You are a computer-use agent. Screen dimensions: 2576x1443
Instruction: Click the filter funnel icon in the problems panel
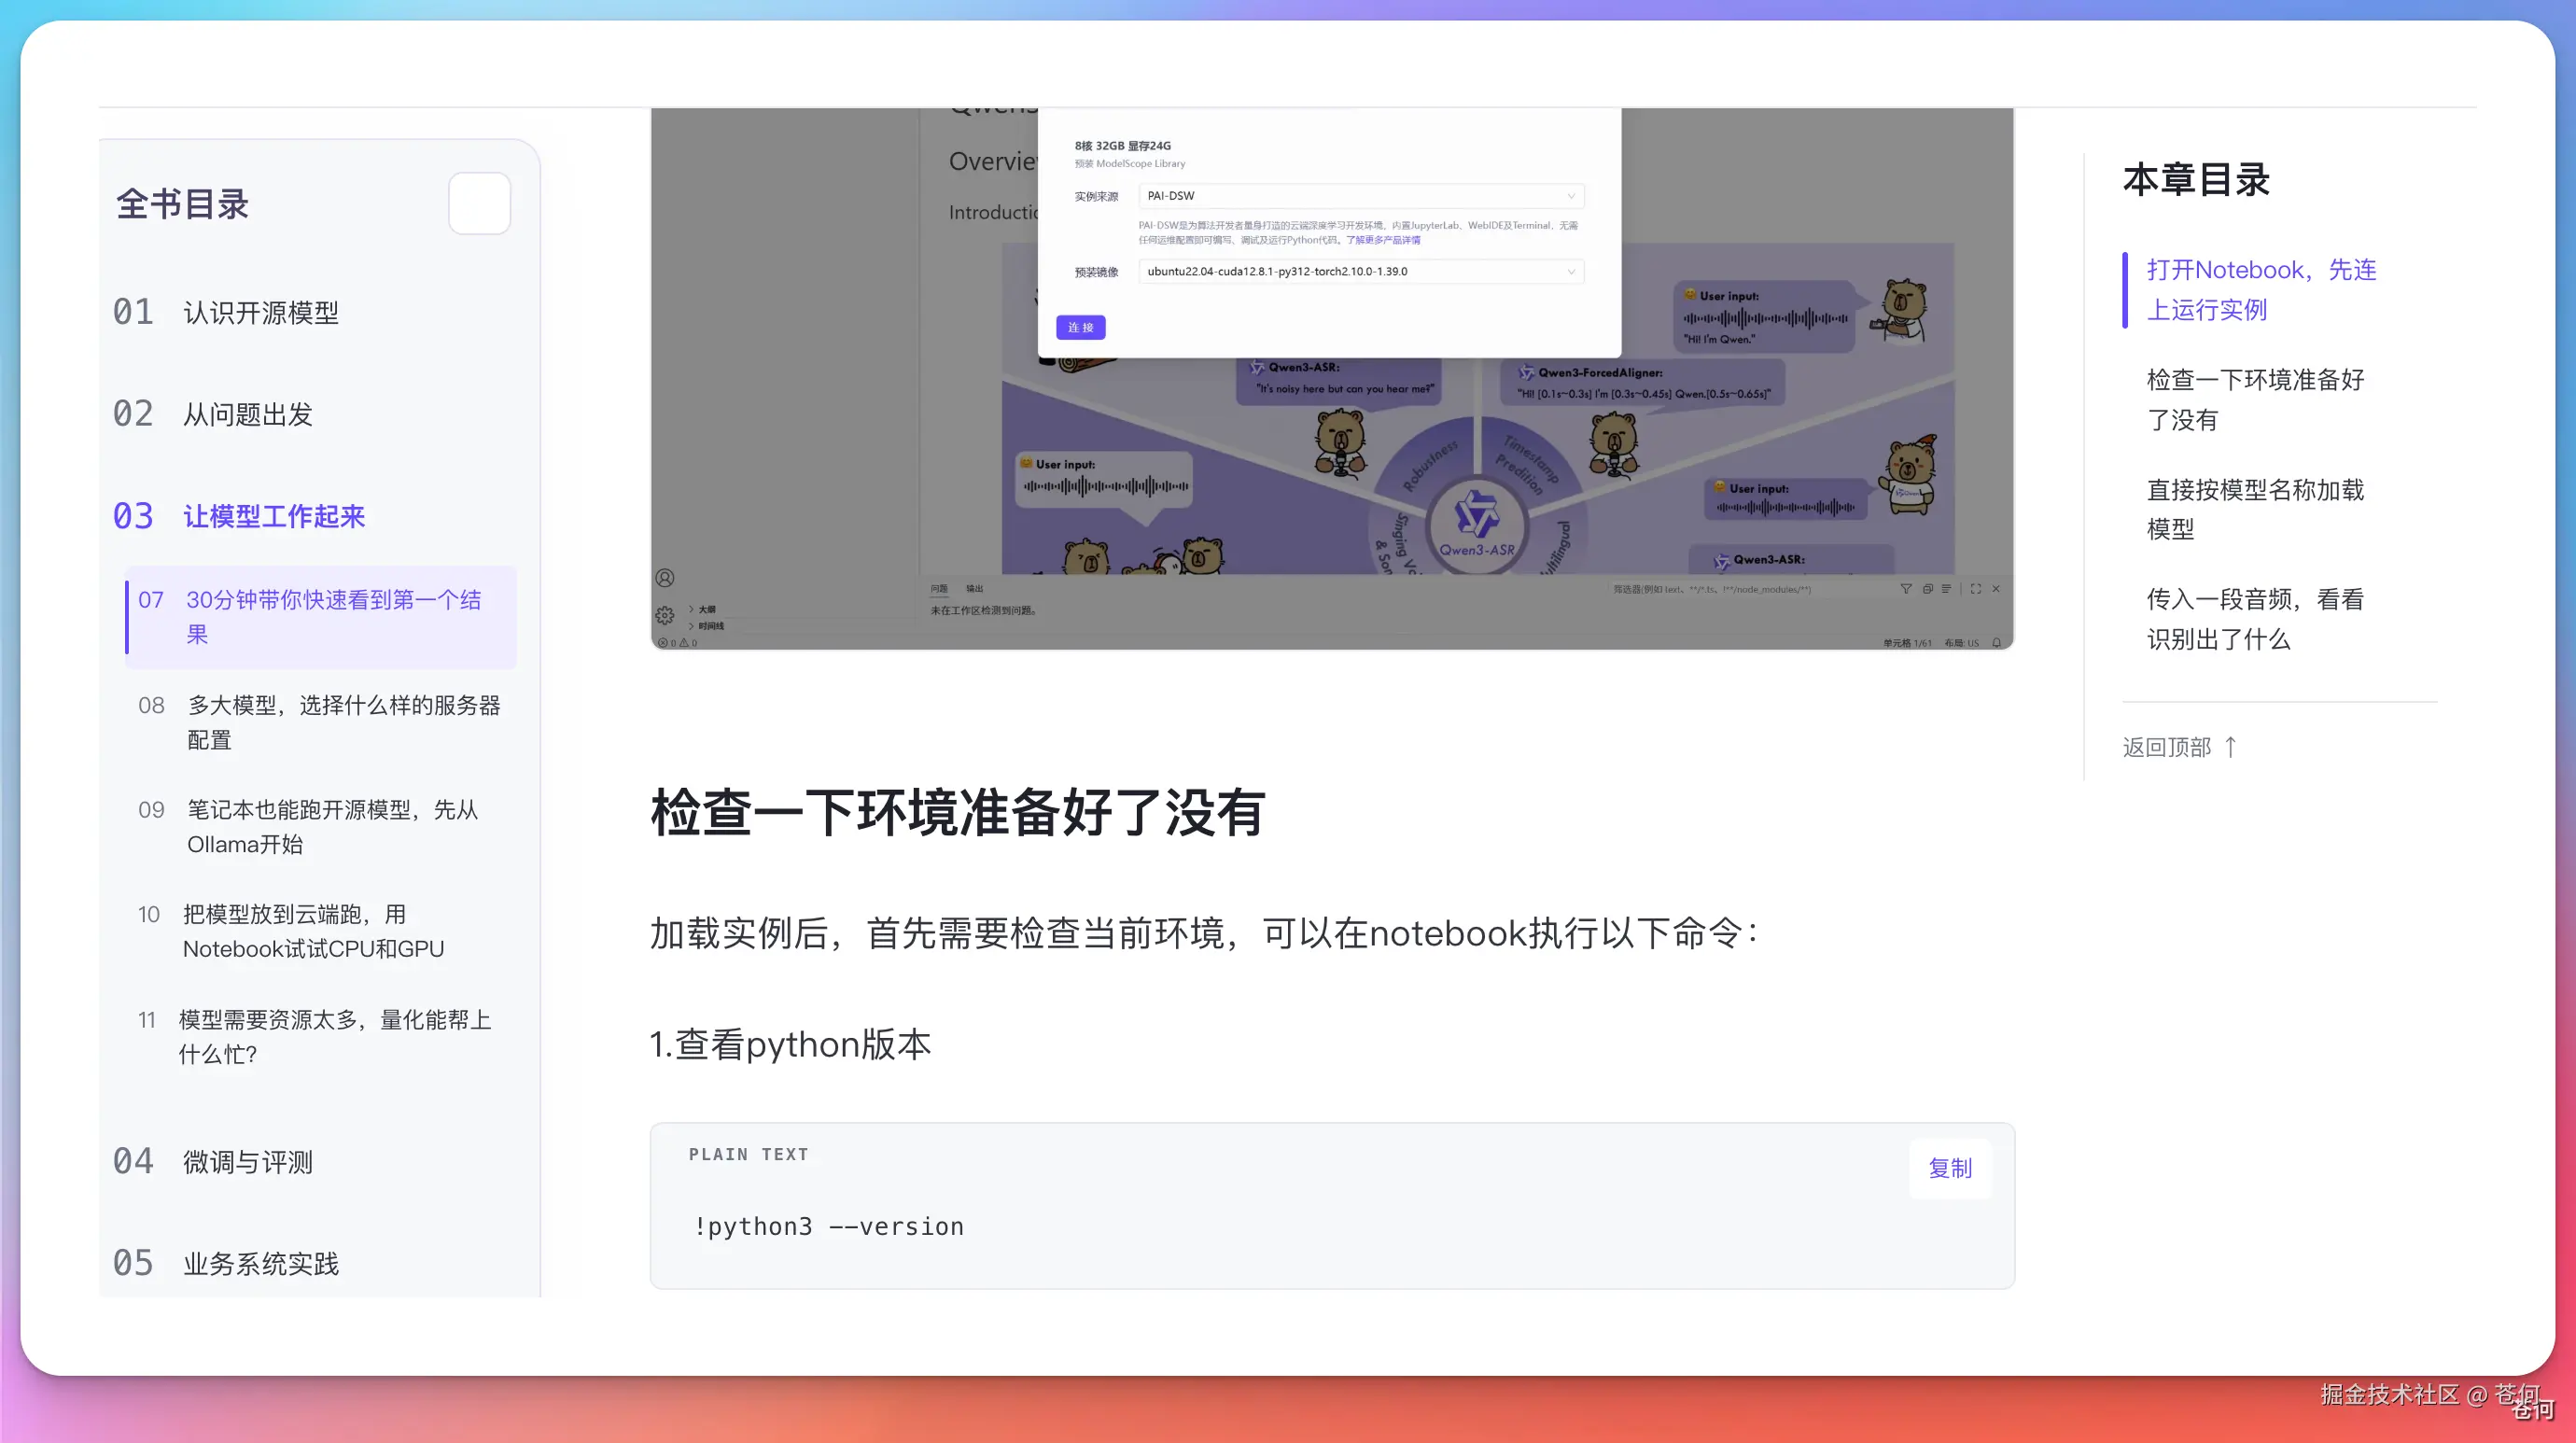pos(1906,589)
